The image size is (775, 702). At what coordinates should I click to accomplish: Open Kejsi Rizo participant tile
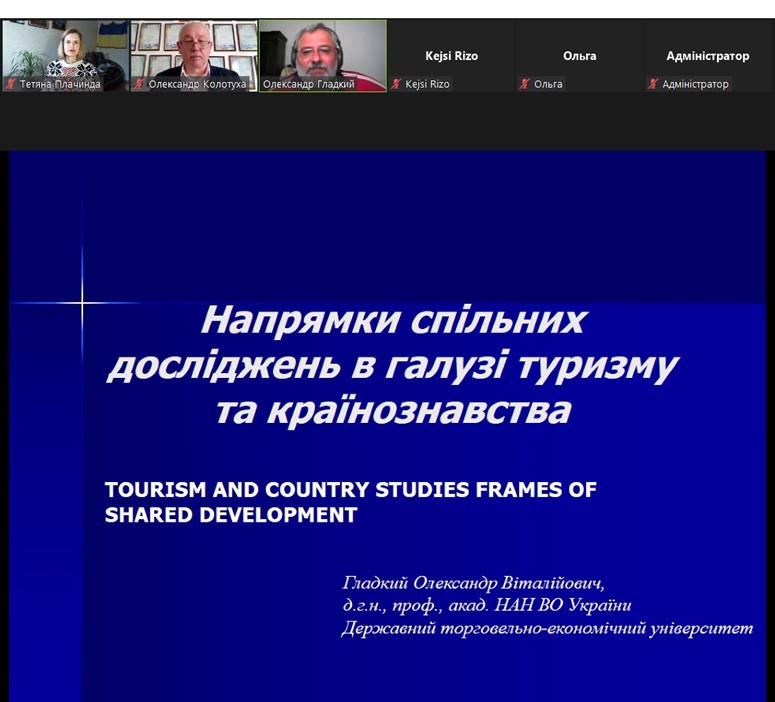451,55
